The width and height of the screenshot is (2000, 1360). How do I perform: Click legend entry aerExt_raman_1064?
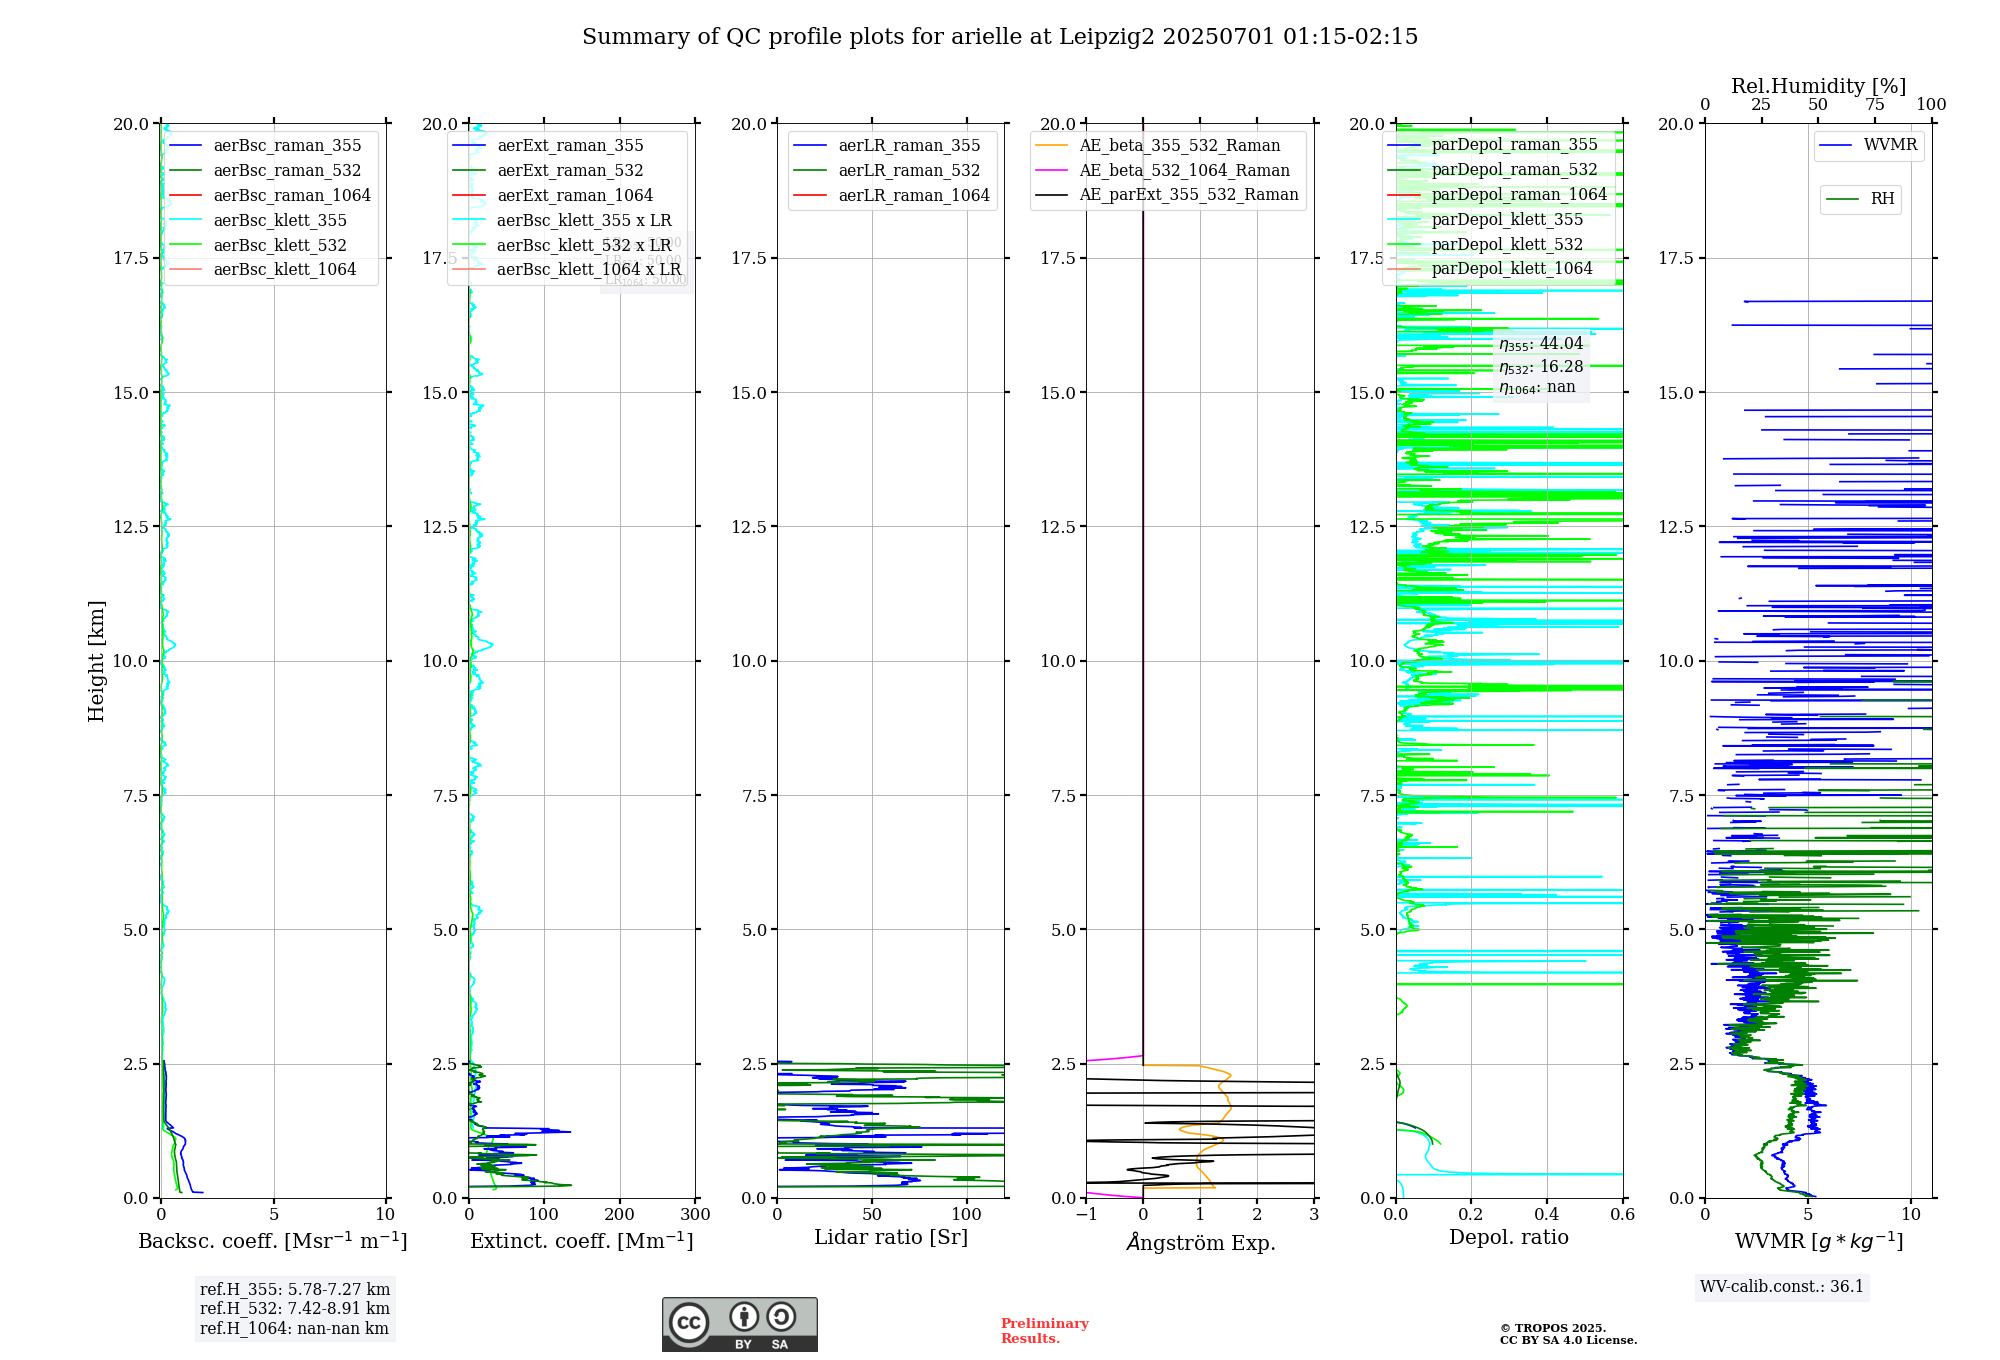point(553,196)
